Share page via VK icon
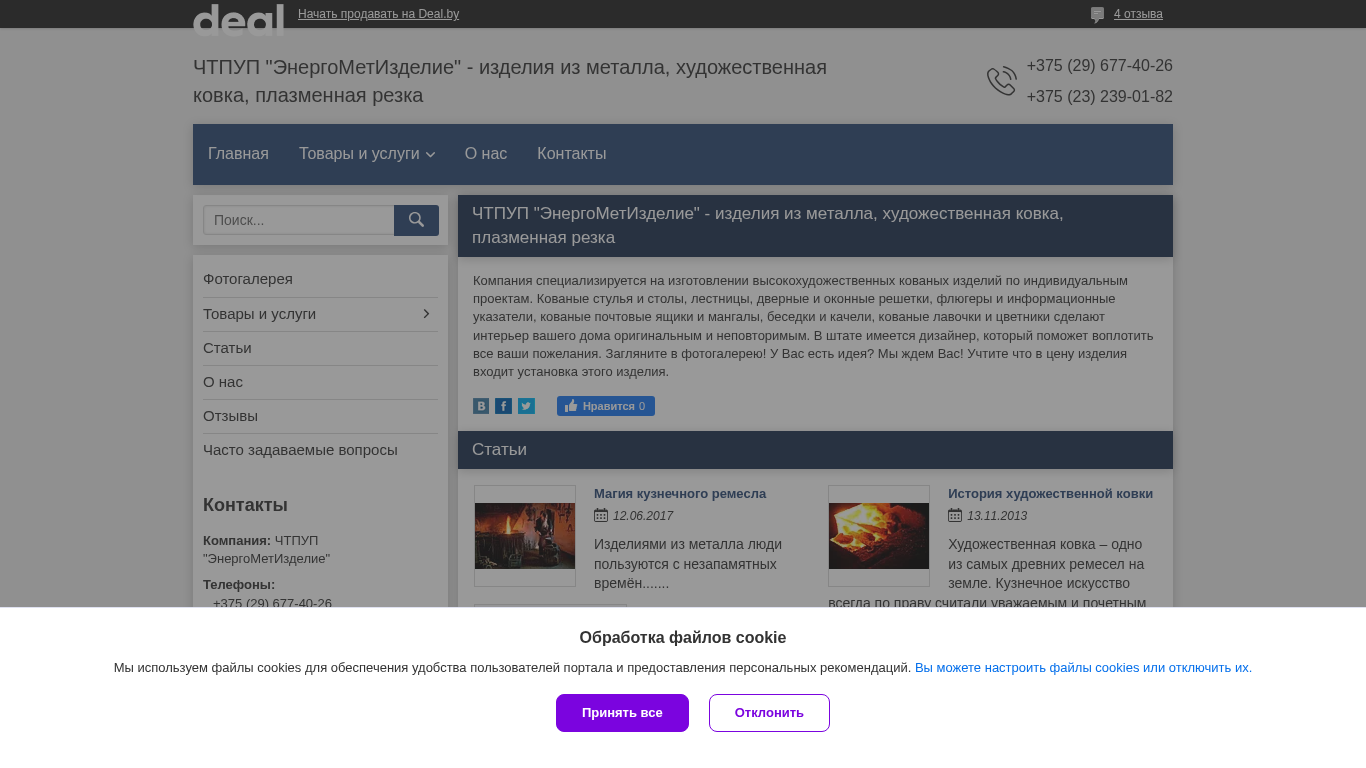 pos(481,406)
